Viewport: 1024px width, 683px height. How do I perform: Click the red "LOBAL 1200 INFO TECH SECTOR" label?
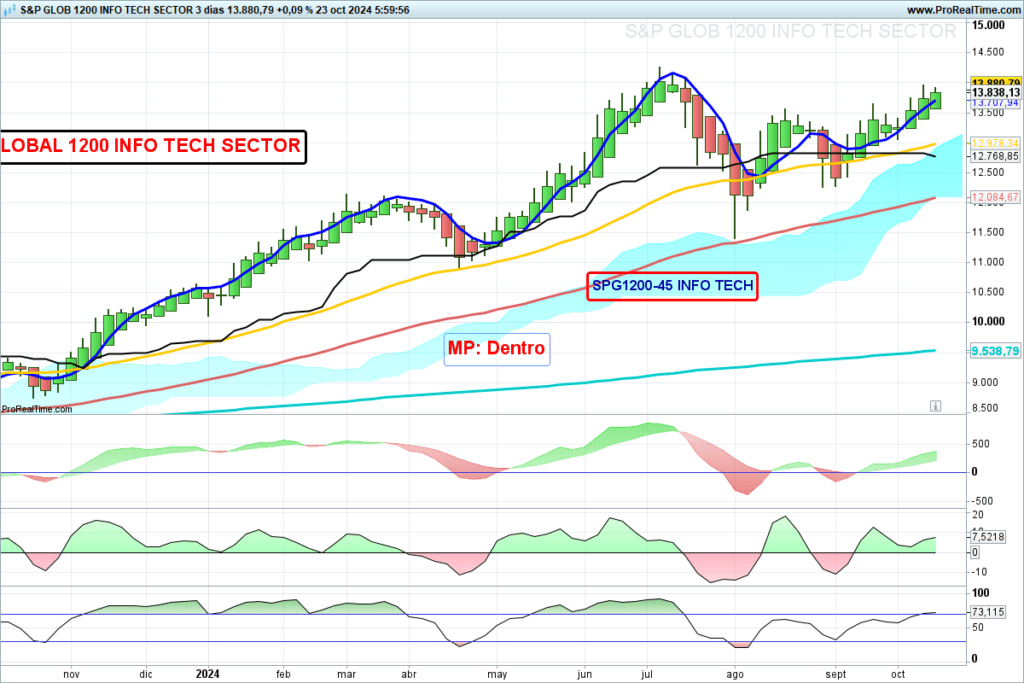[152, 146]
